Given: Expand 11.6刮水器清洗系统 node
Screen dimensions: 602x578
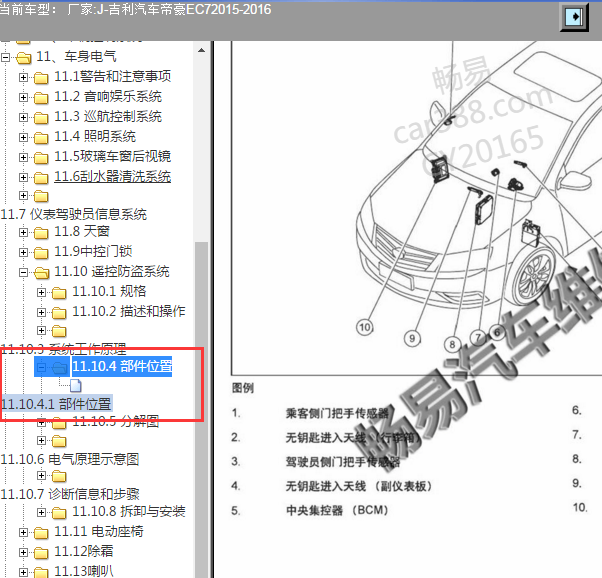Looking at the screenshot, I should pyautogui.click(x=23, y=177).
